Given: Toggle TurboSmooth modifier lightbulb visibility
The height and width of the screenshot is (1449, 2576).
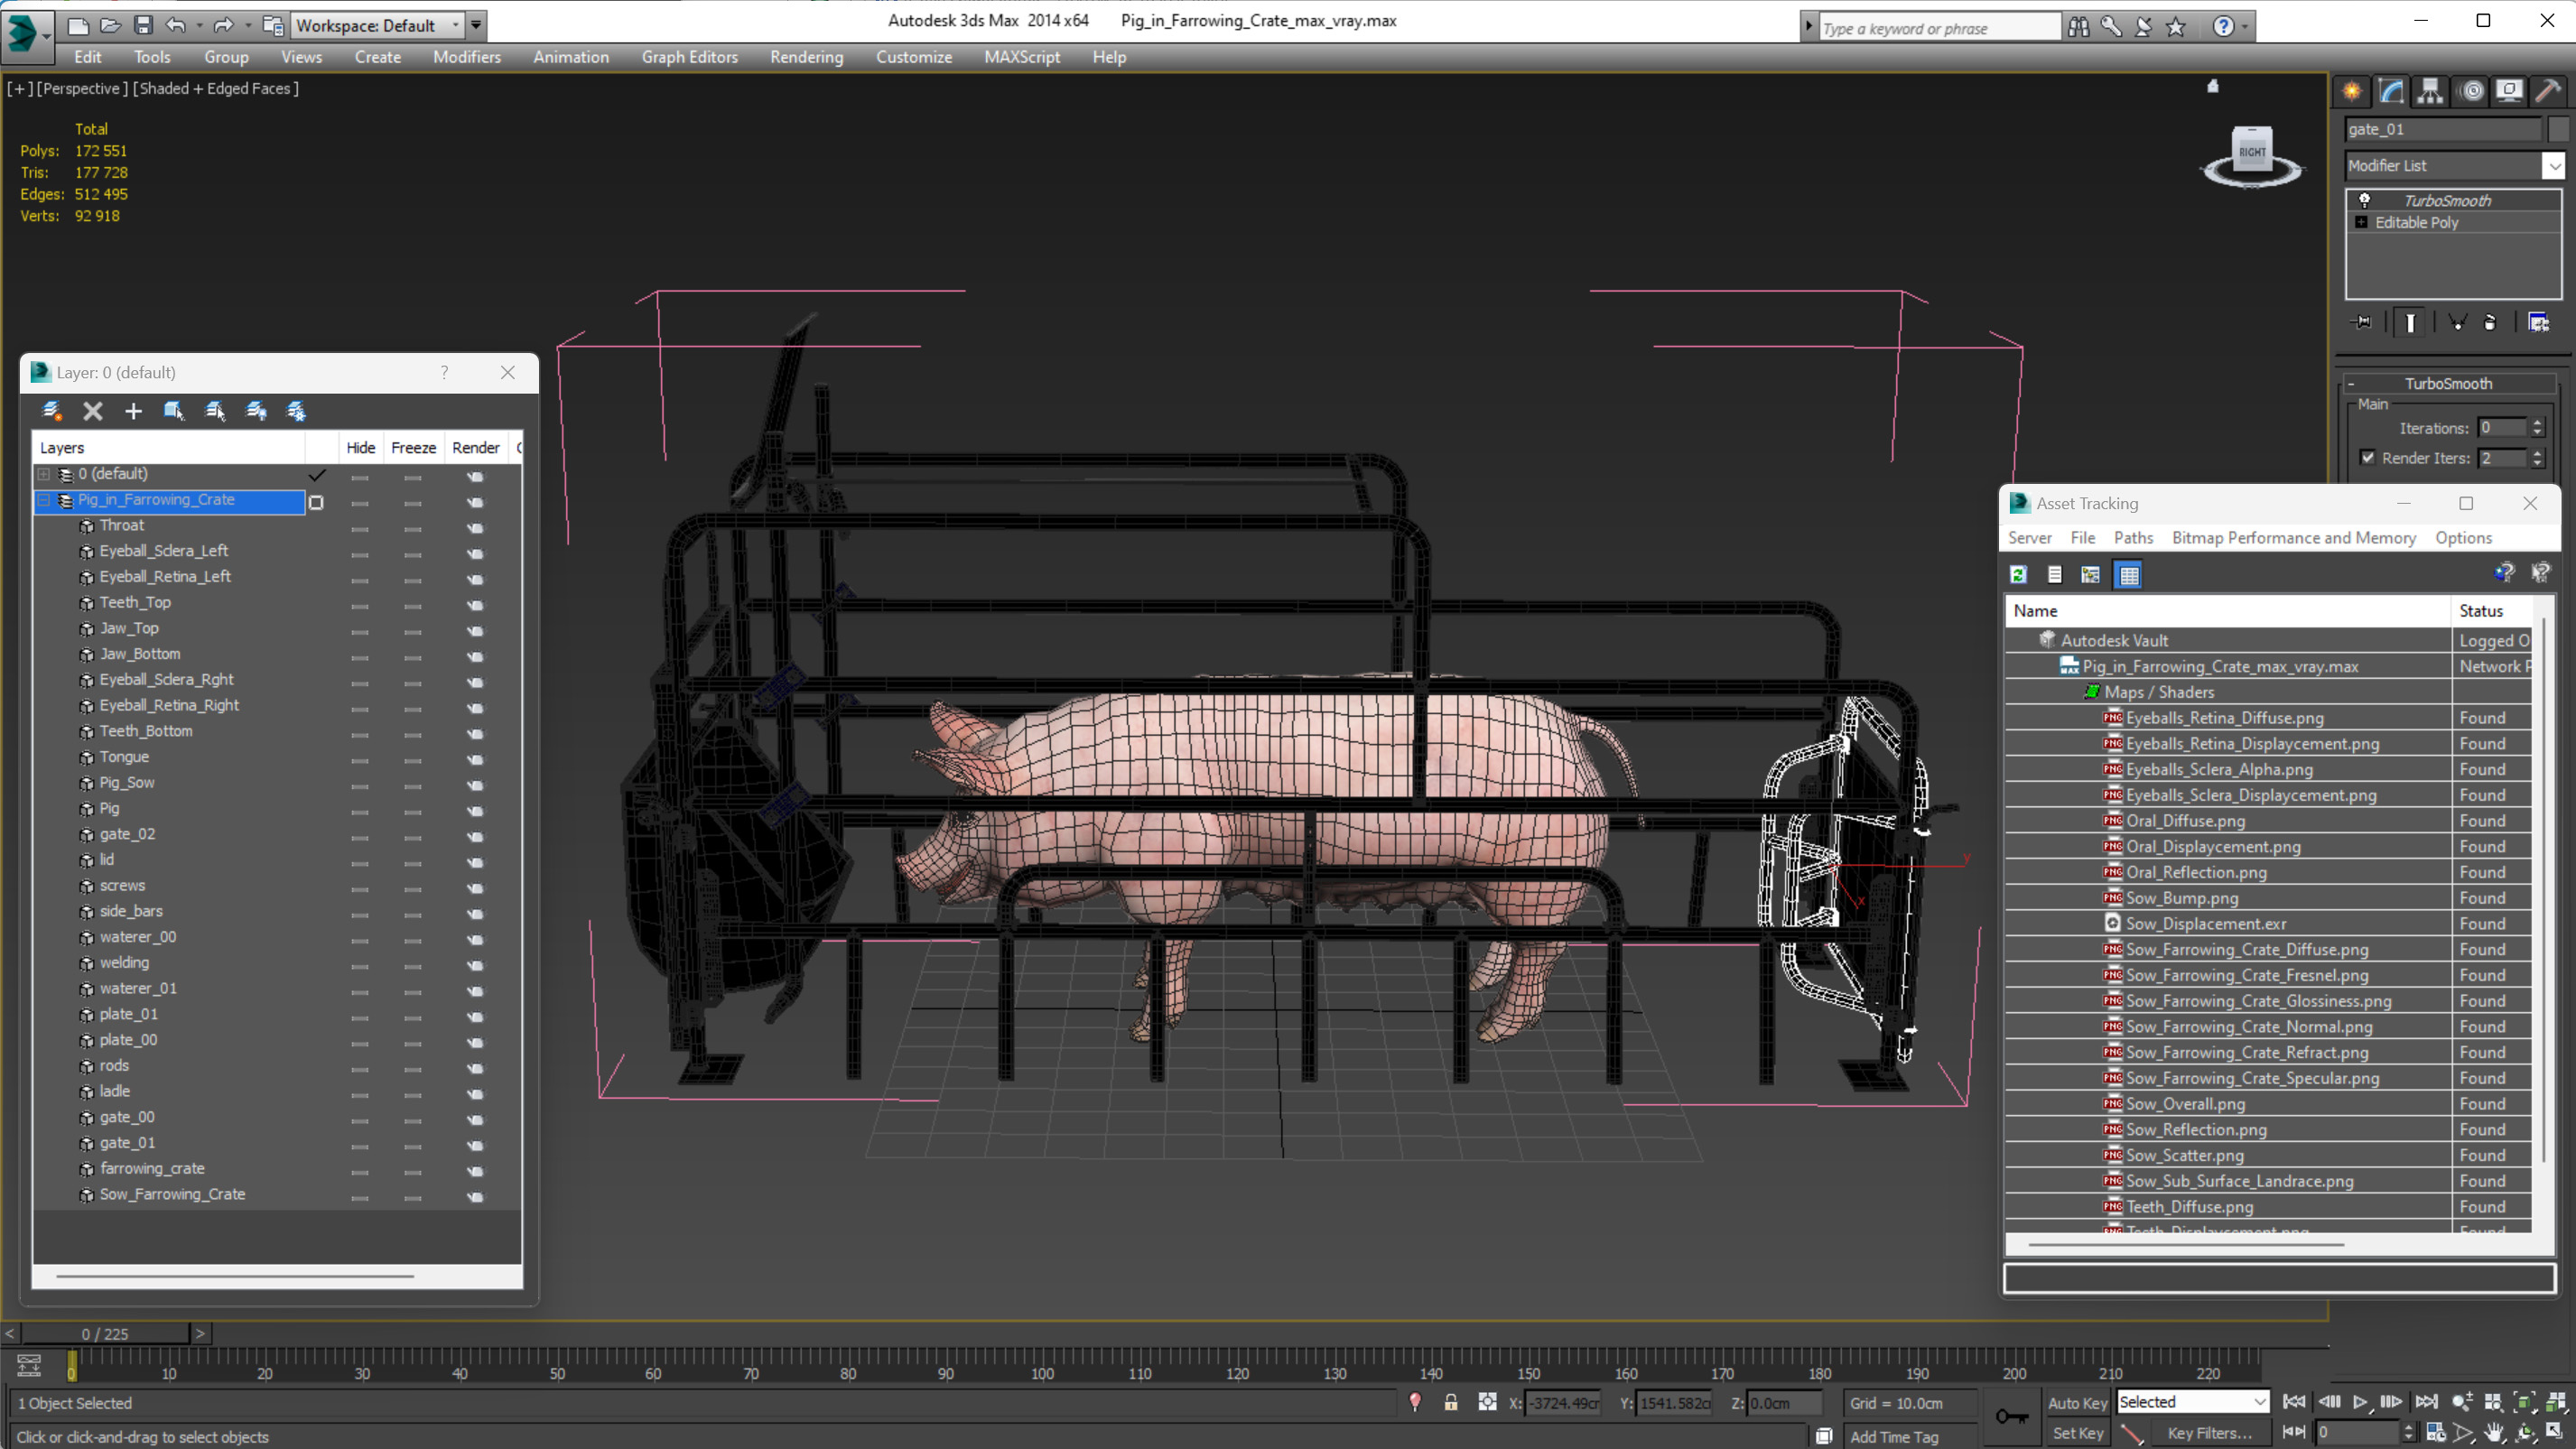Looking at the screenshot, I should pyautogui.click(x=2364, y=201).
